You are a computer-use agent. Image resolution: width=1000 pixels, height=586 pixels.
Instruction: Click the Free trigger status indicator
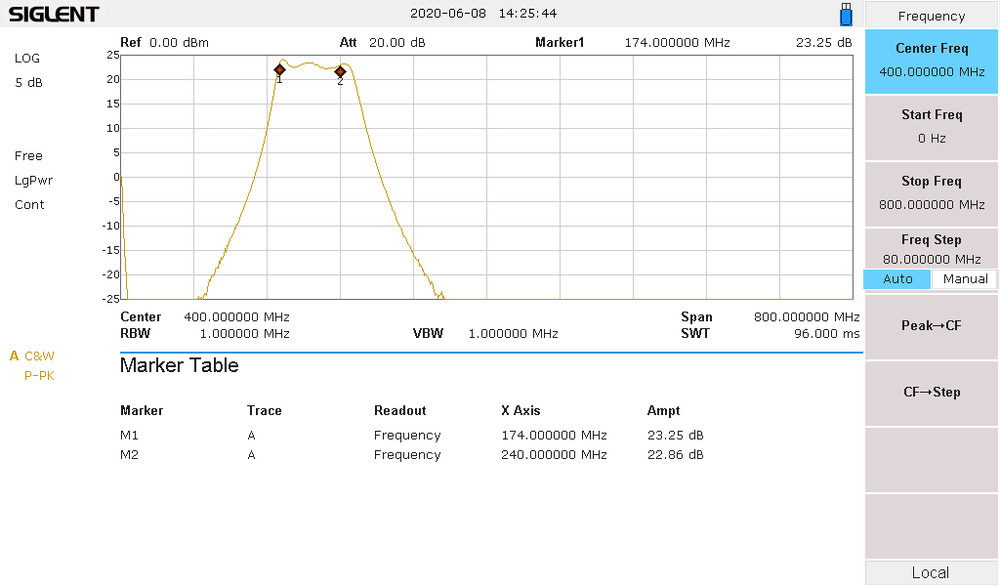point(28,156)
